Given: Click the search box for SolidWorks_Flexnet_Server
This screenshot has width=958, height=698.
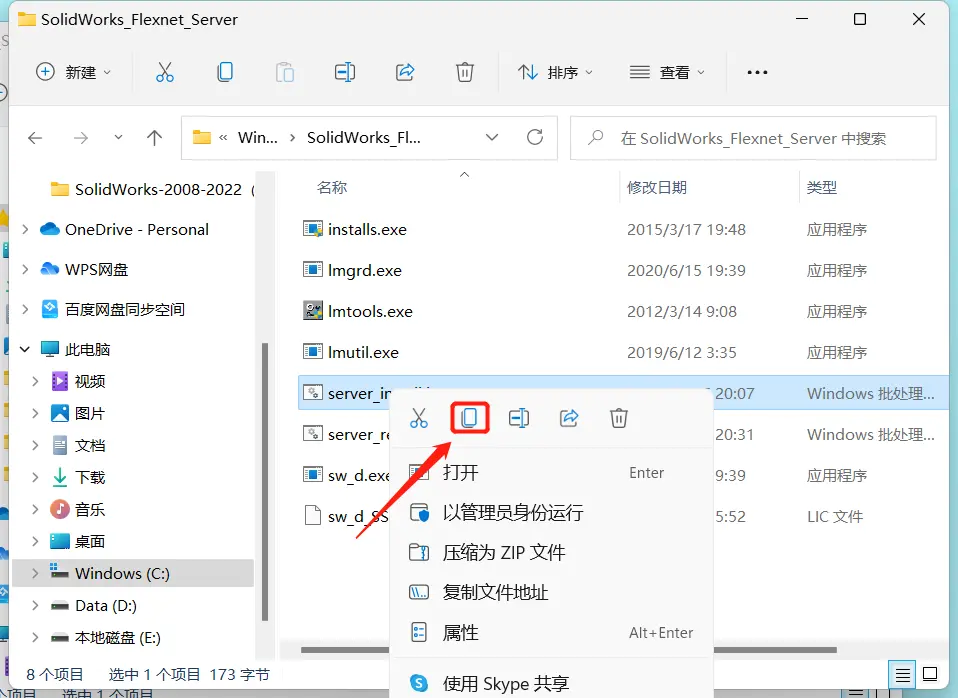Looking at the screenshot, I should point(753,138).
